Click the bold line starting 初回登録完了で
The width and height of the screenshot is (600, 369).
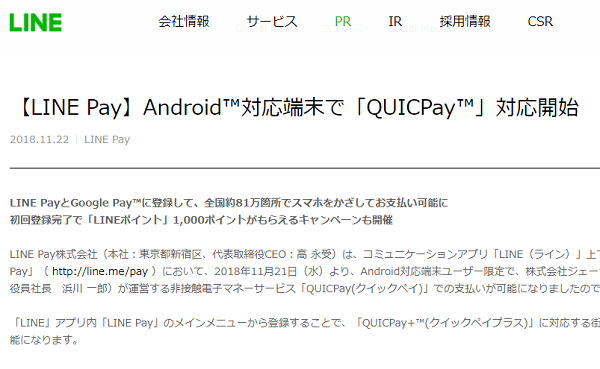(x=201, y=220)
